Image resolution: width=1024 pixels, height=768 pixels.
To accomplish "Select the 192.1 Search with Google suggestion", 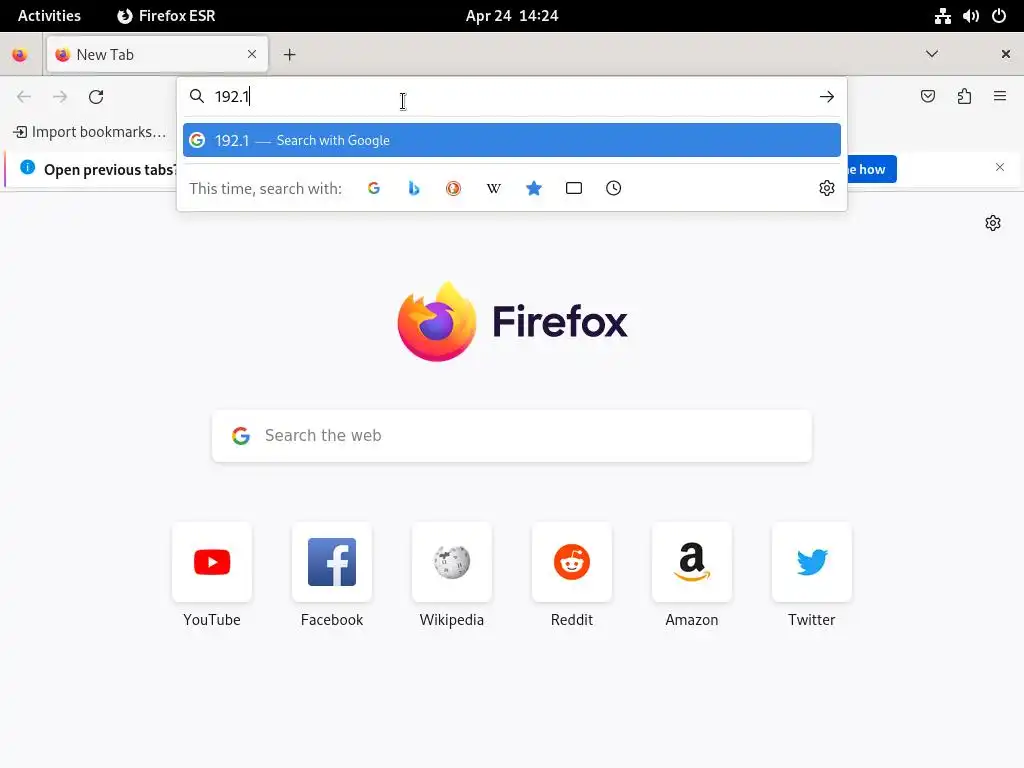I will [x=512, y=140].
